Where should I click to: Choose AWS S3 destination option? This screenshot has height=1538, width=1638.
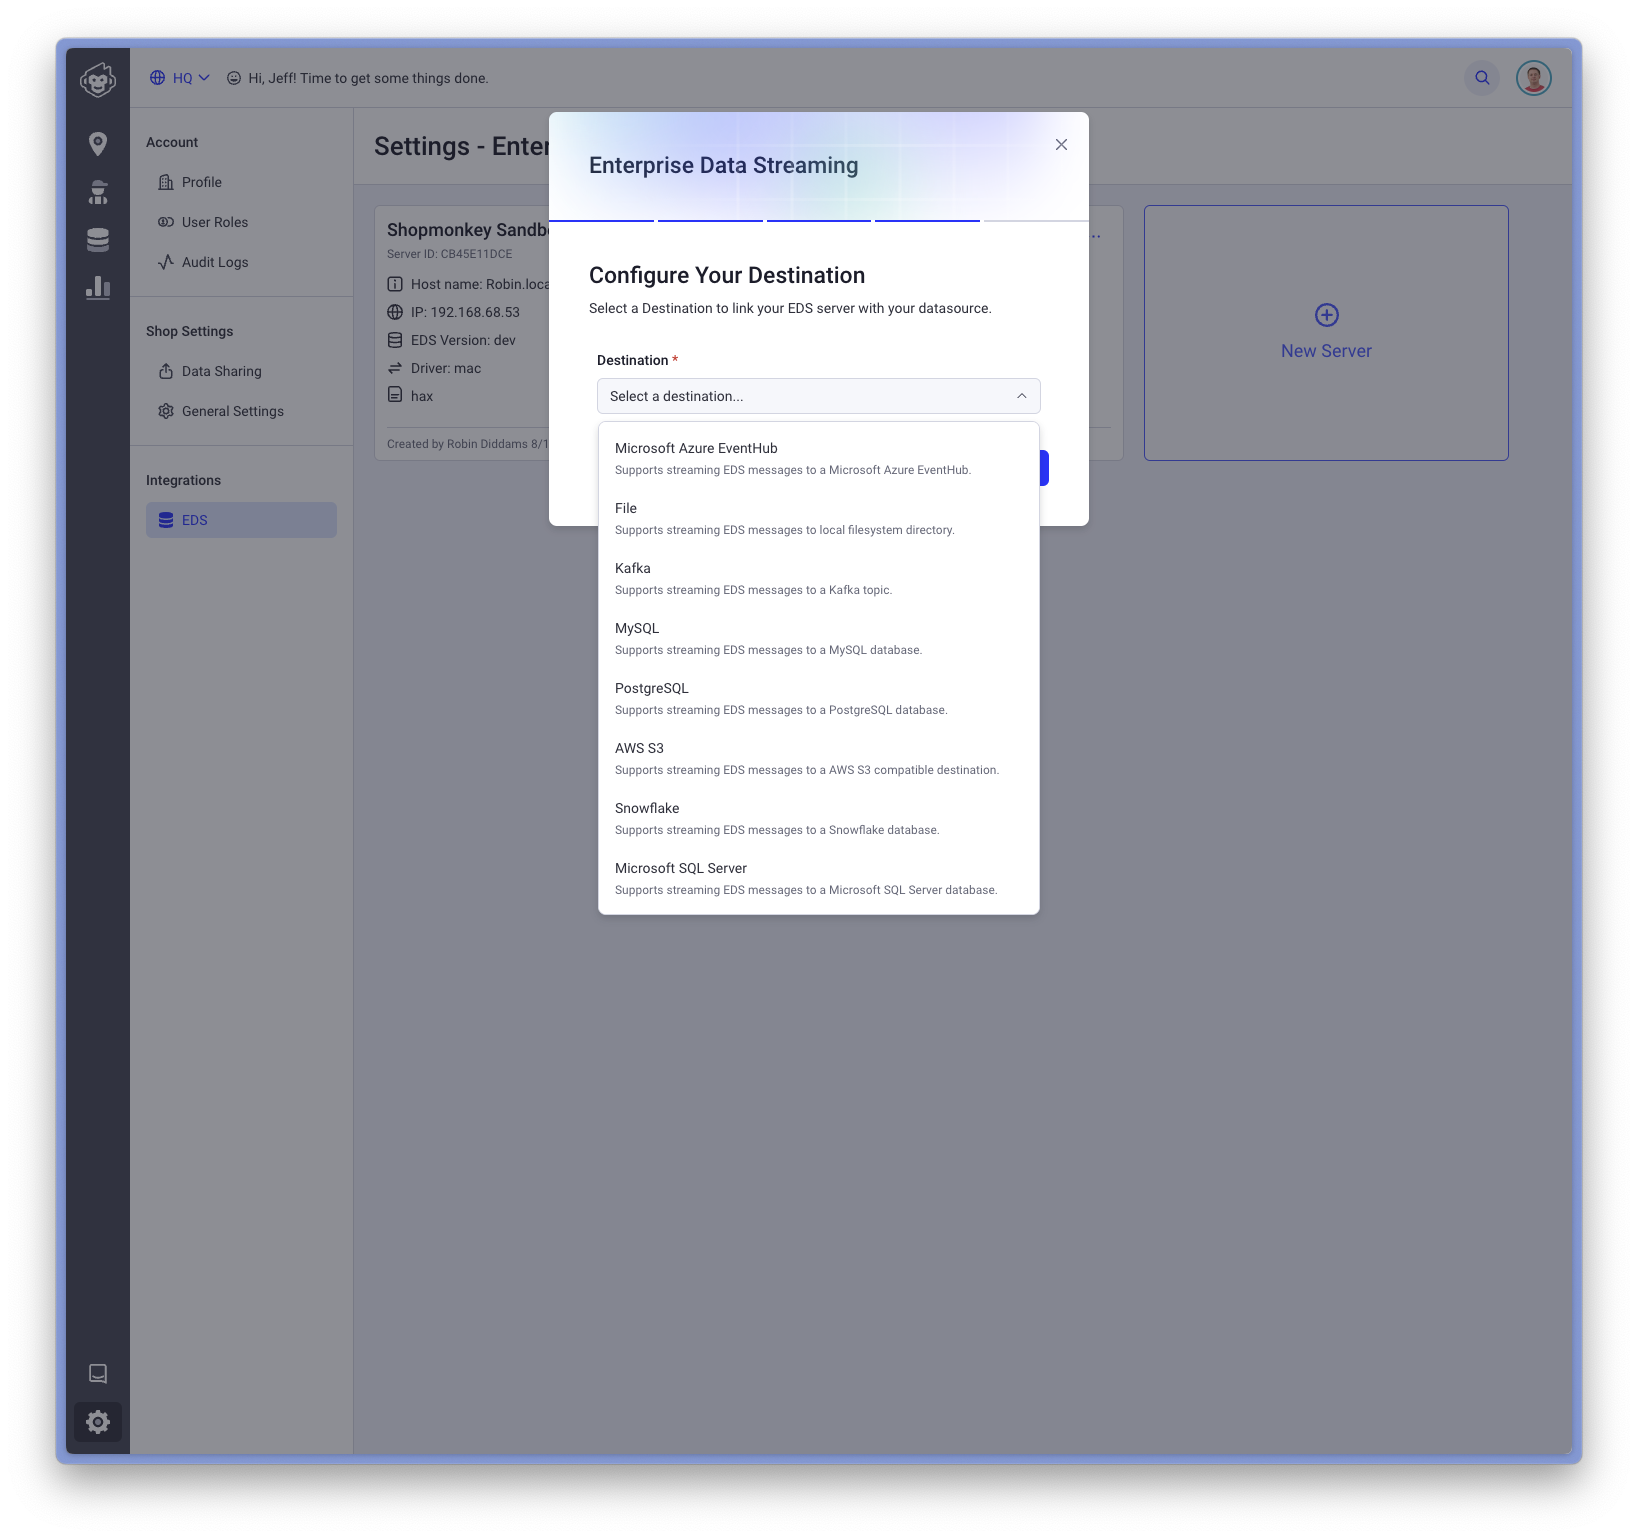pos(818,758)
